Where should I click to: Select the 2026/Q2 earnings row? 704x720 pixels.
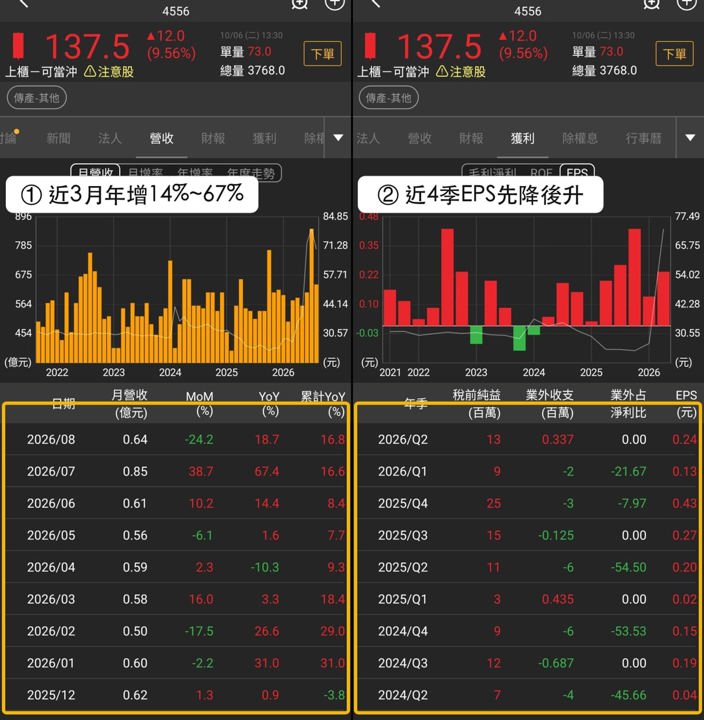point(528,439)
